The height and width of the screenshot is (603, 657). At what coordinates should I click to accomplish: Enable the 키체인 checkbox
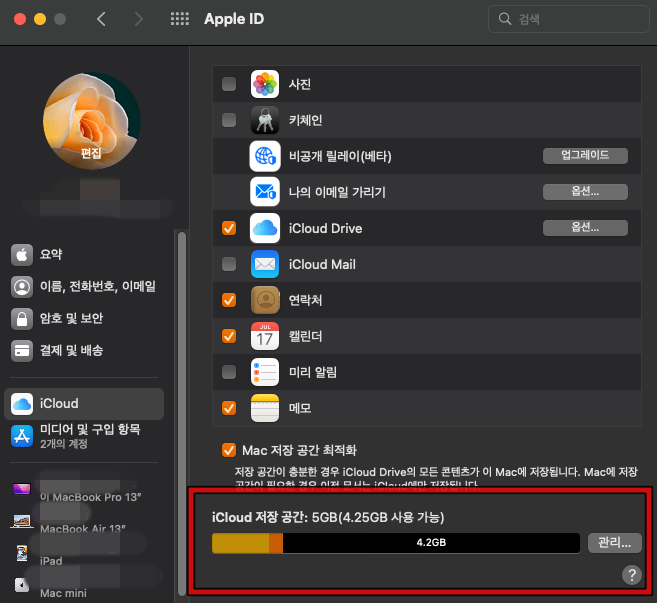pyautogui.click(x=229, y=120)
